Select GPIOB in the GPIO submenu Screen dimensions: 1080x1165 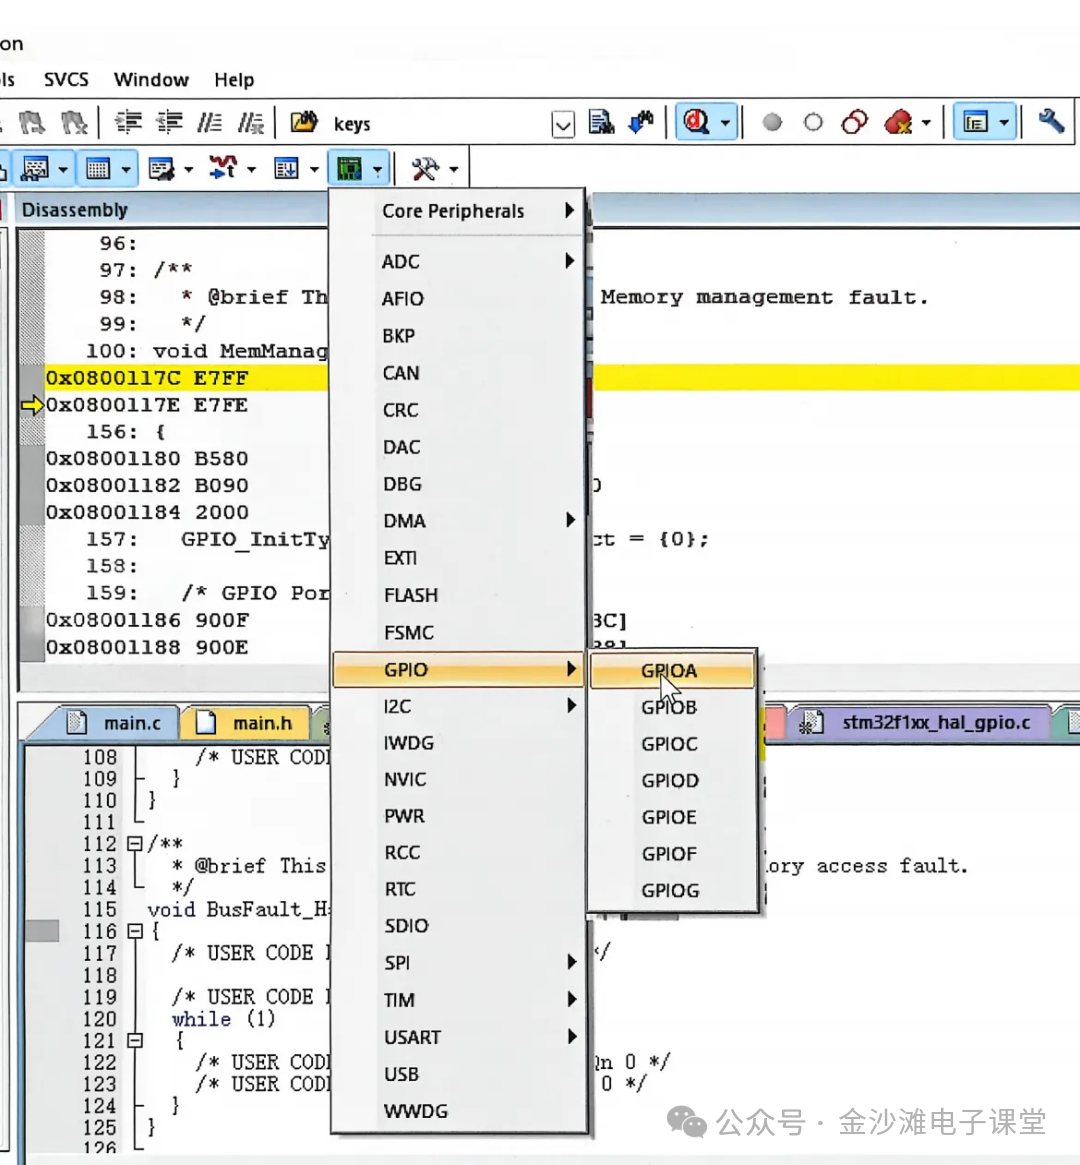click(x=672, y=707)
